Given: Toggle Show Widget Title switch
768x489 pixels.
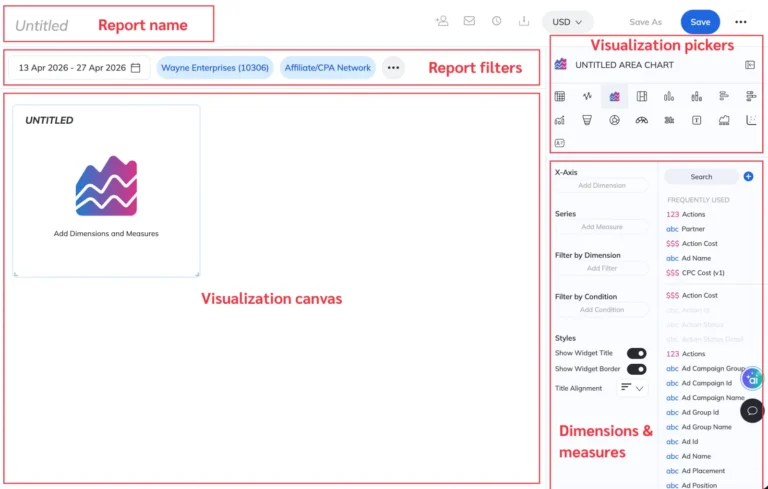Looking at the screenshot, I should pyautogui.click(x=637, y=353).
